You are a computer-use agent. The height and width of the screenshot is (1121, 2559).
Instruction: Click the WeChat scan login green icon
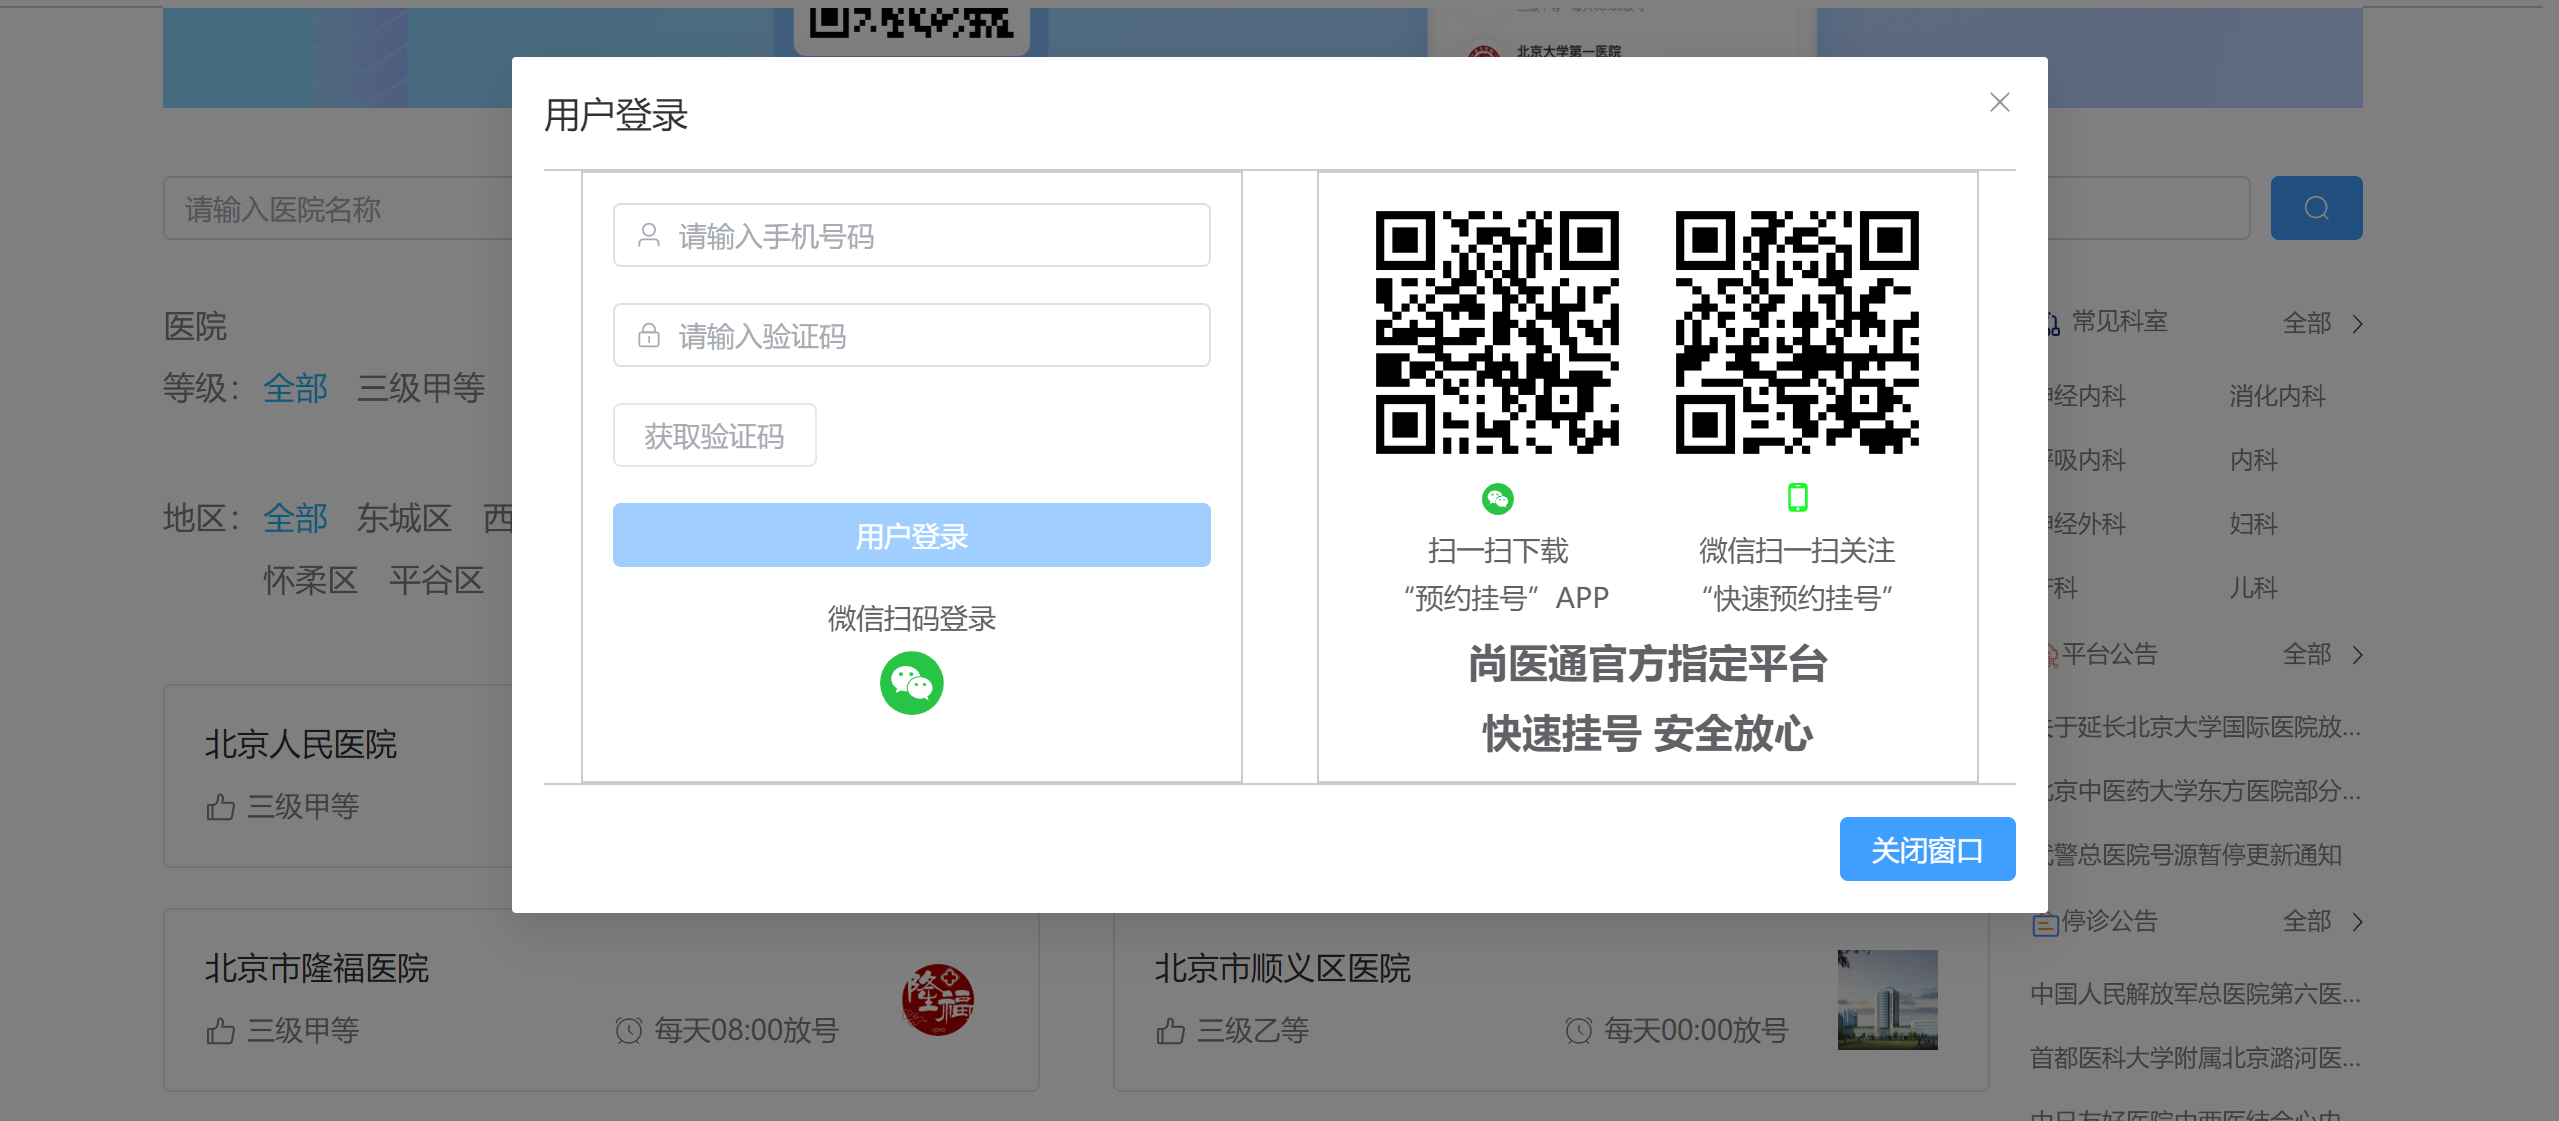[911, 683]
